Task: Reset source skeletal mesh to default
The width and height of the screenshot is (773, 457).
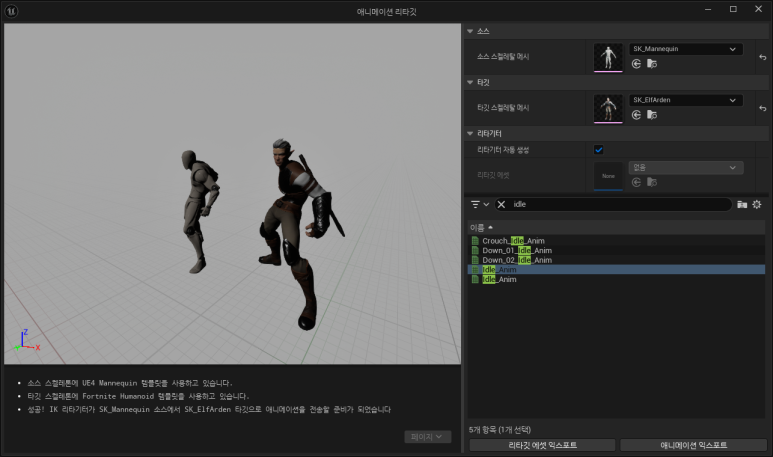Action: pos(763,57)
